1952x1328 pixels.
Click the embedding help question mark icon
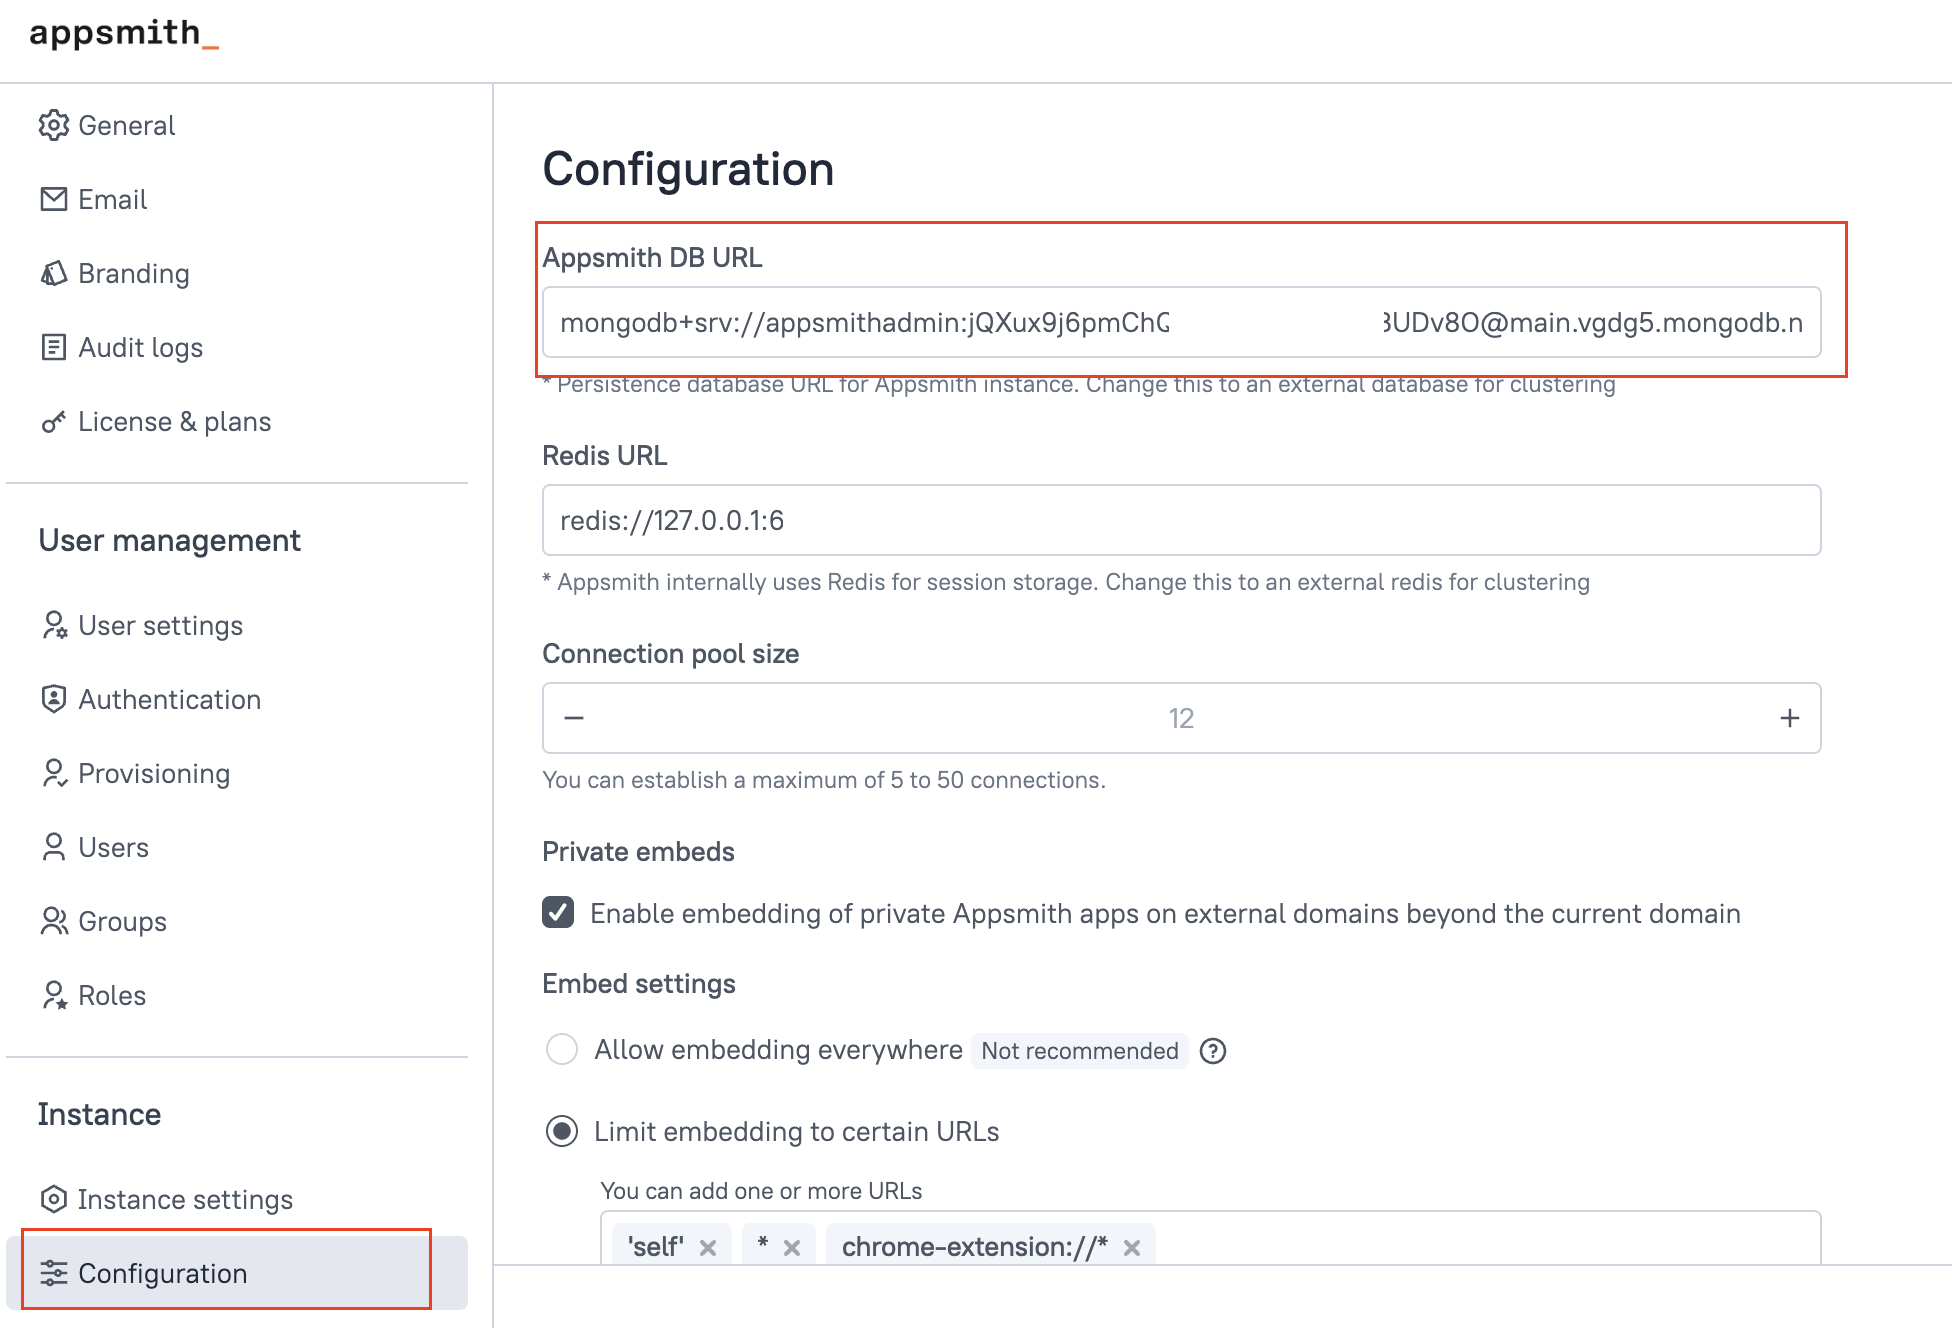[x=1213, y=1051]
